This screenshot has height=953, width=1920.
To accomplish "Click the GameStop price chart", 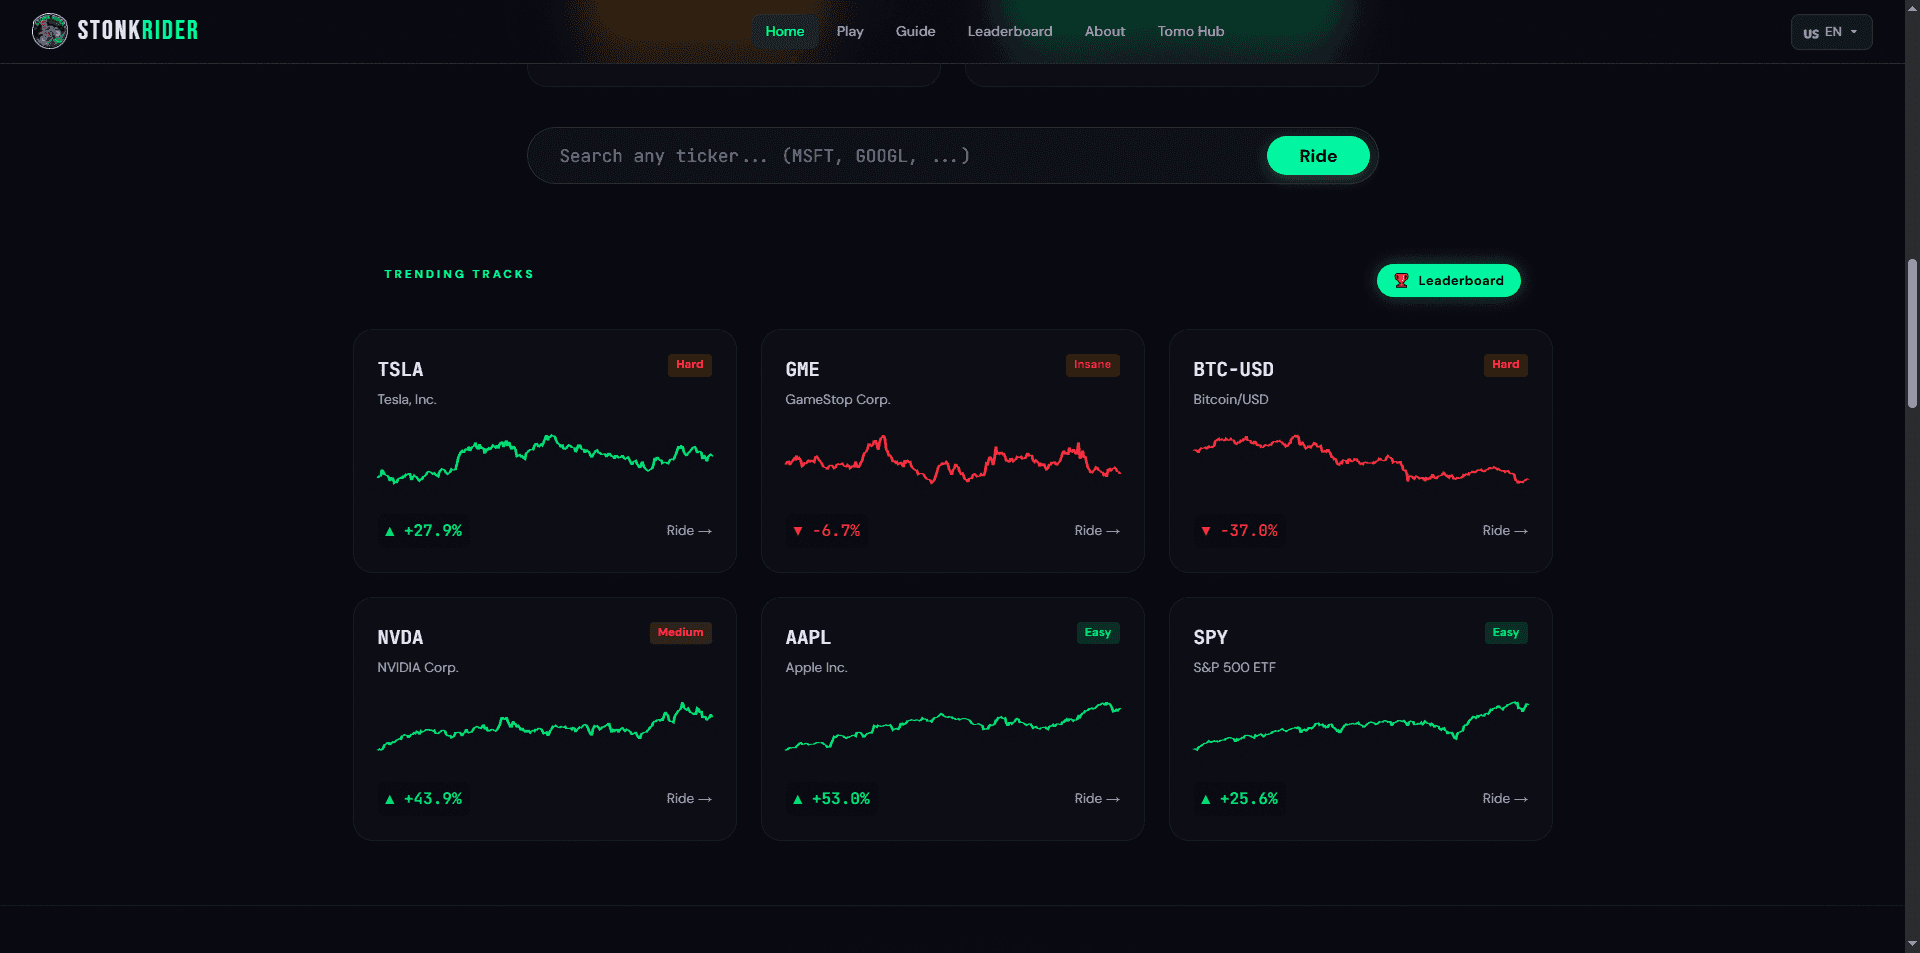I will pos(953,459).
